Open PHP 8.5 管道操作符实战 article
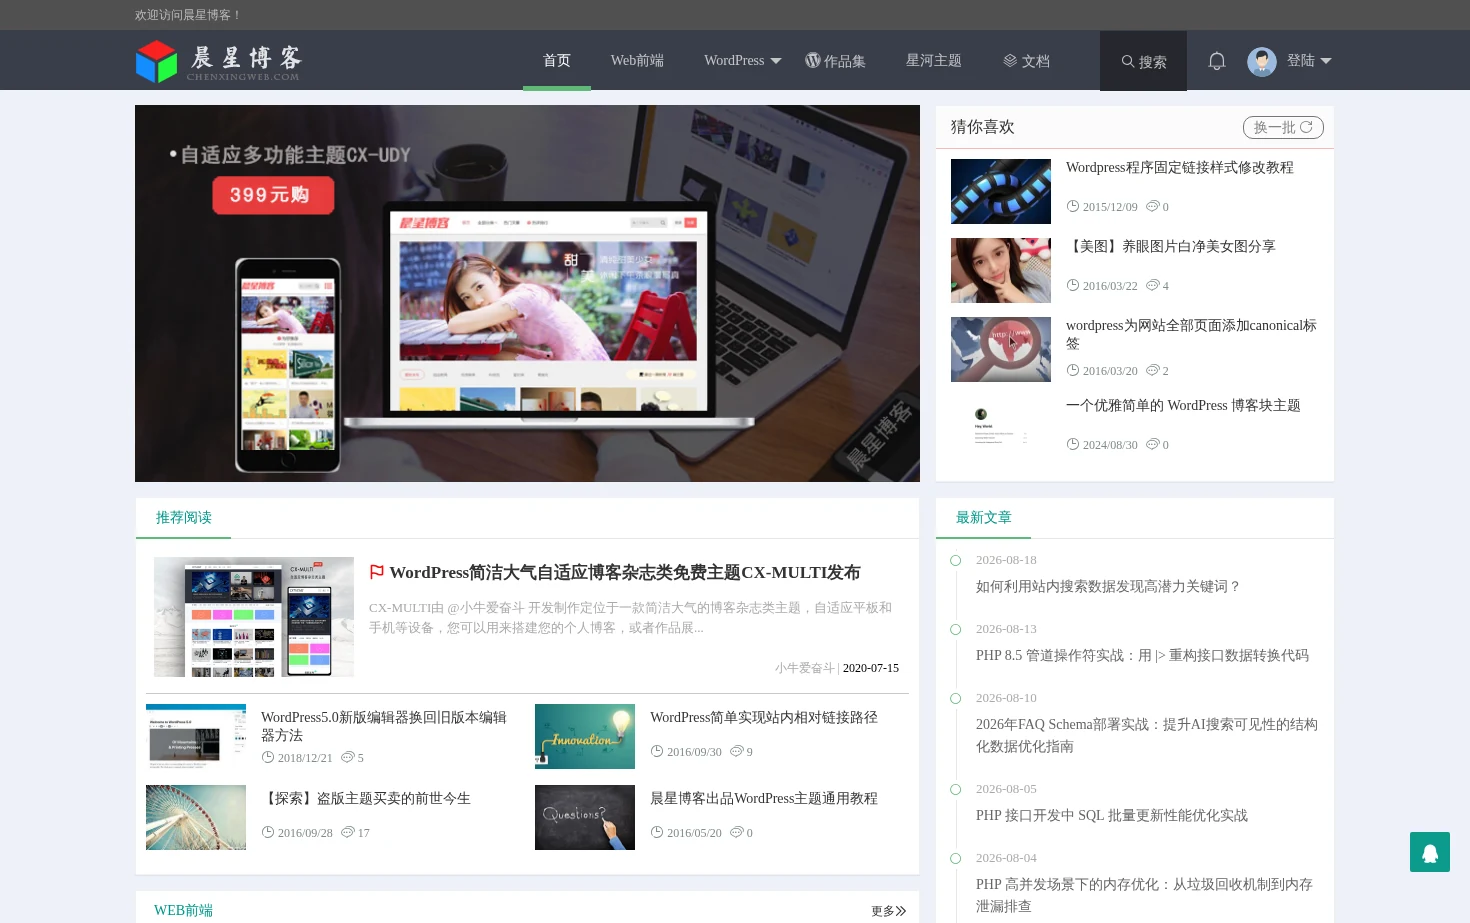 click(1142, 655)
